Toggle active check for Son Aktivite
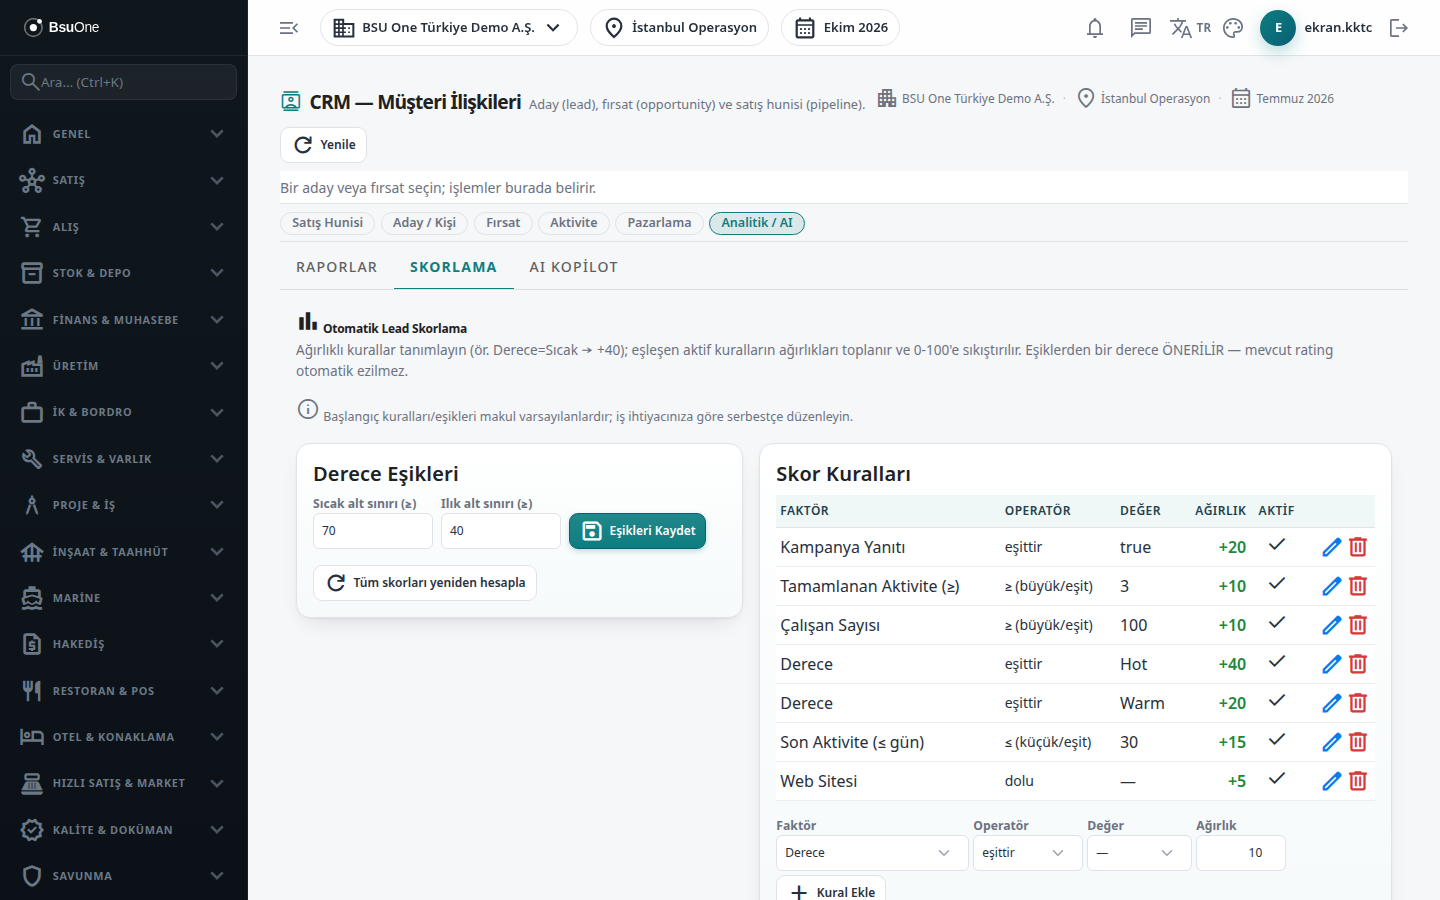Screen dimensions: 1440x900 [1277, 740]
